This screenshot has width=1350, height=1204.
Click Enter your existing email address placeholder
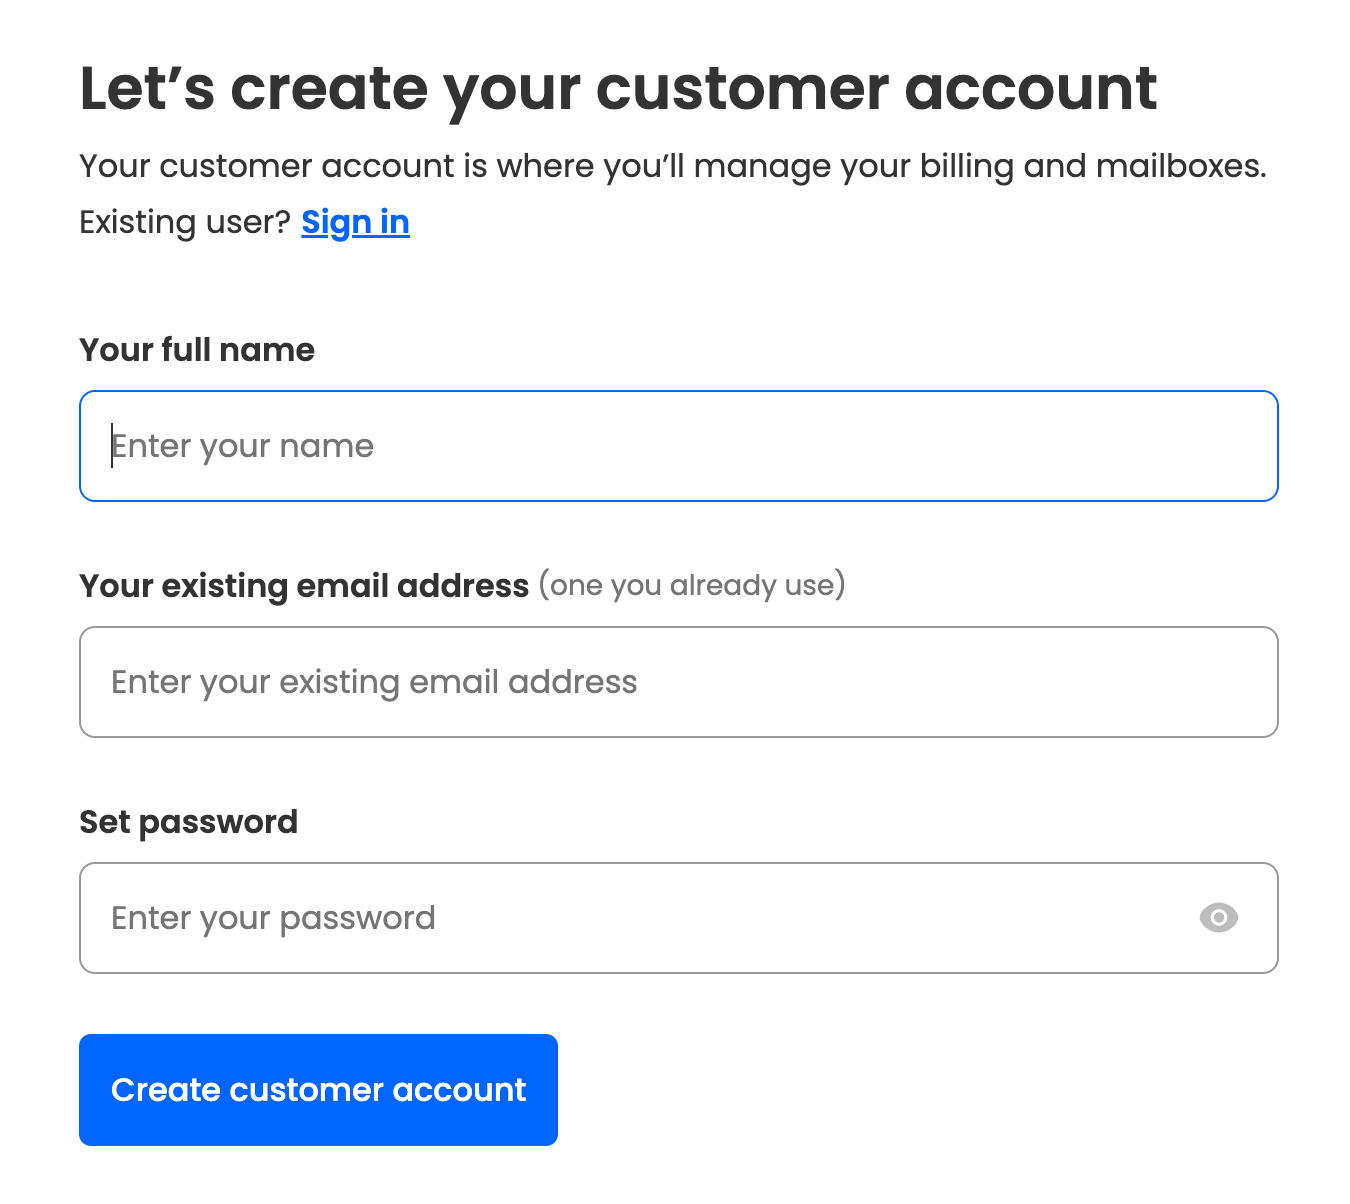coord(374,682)
